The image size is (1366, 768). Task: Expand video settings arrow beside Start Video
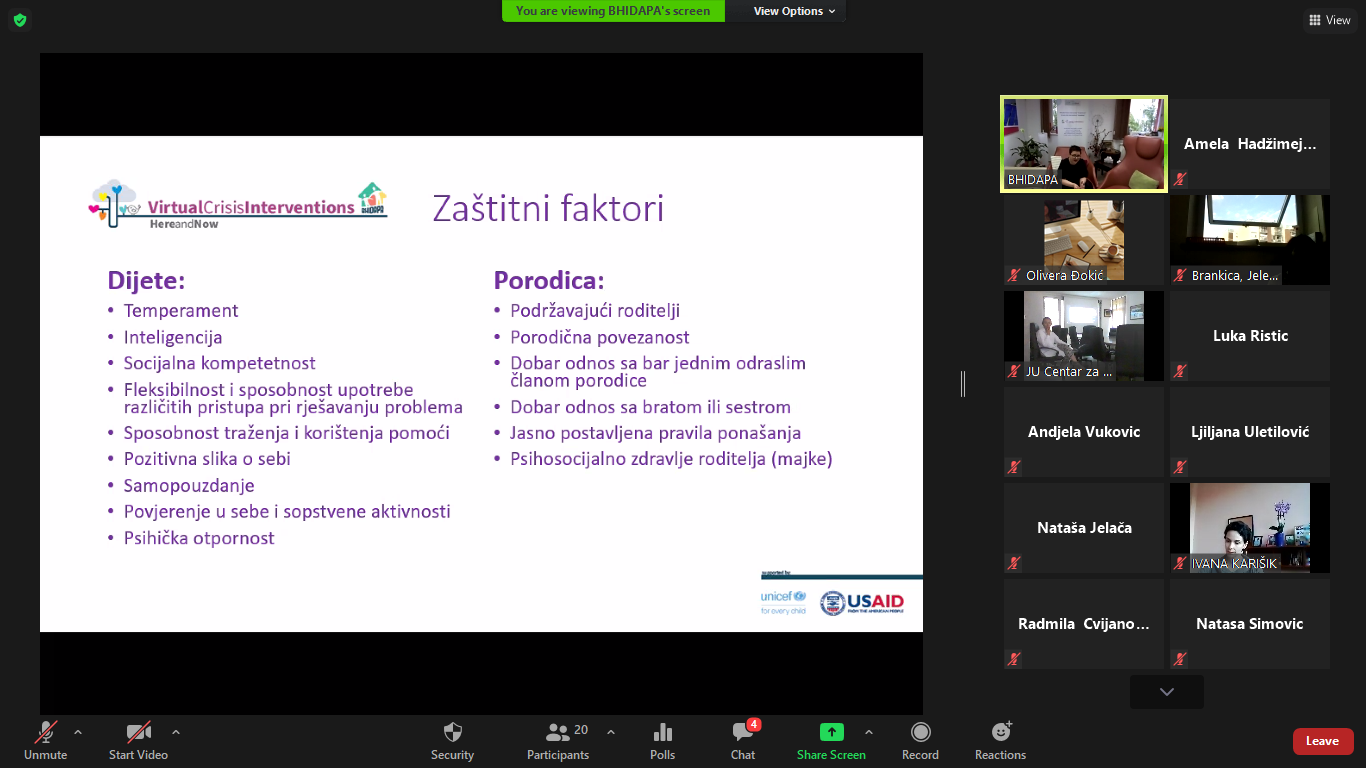176,732
